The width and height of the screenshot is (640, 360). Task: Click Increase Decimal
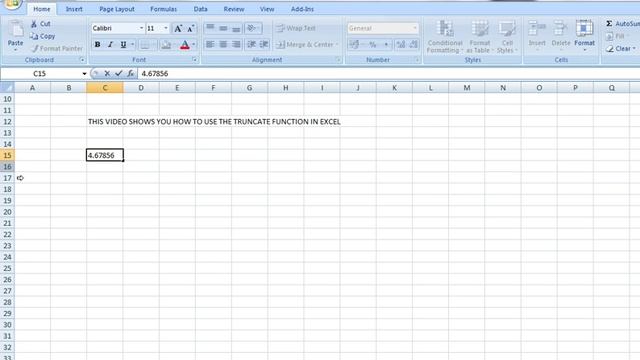coord(401,44)
